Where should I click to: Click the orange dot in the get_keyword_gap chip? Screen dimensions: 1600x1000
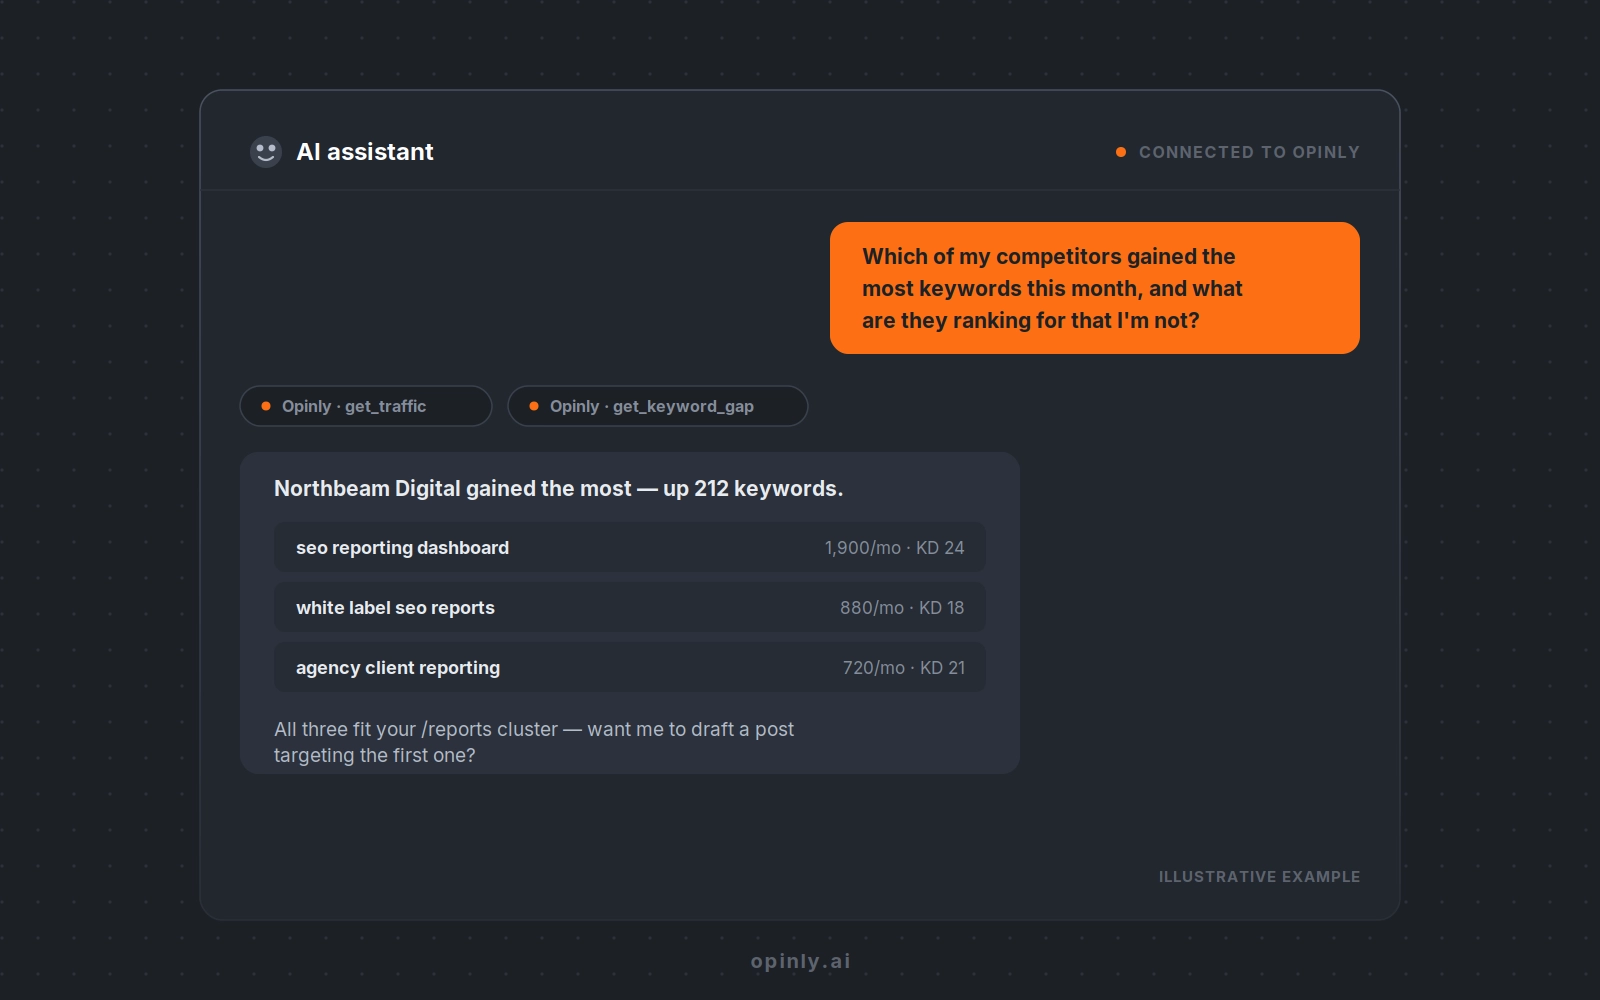(534, 406)
